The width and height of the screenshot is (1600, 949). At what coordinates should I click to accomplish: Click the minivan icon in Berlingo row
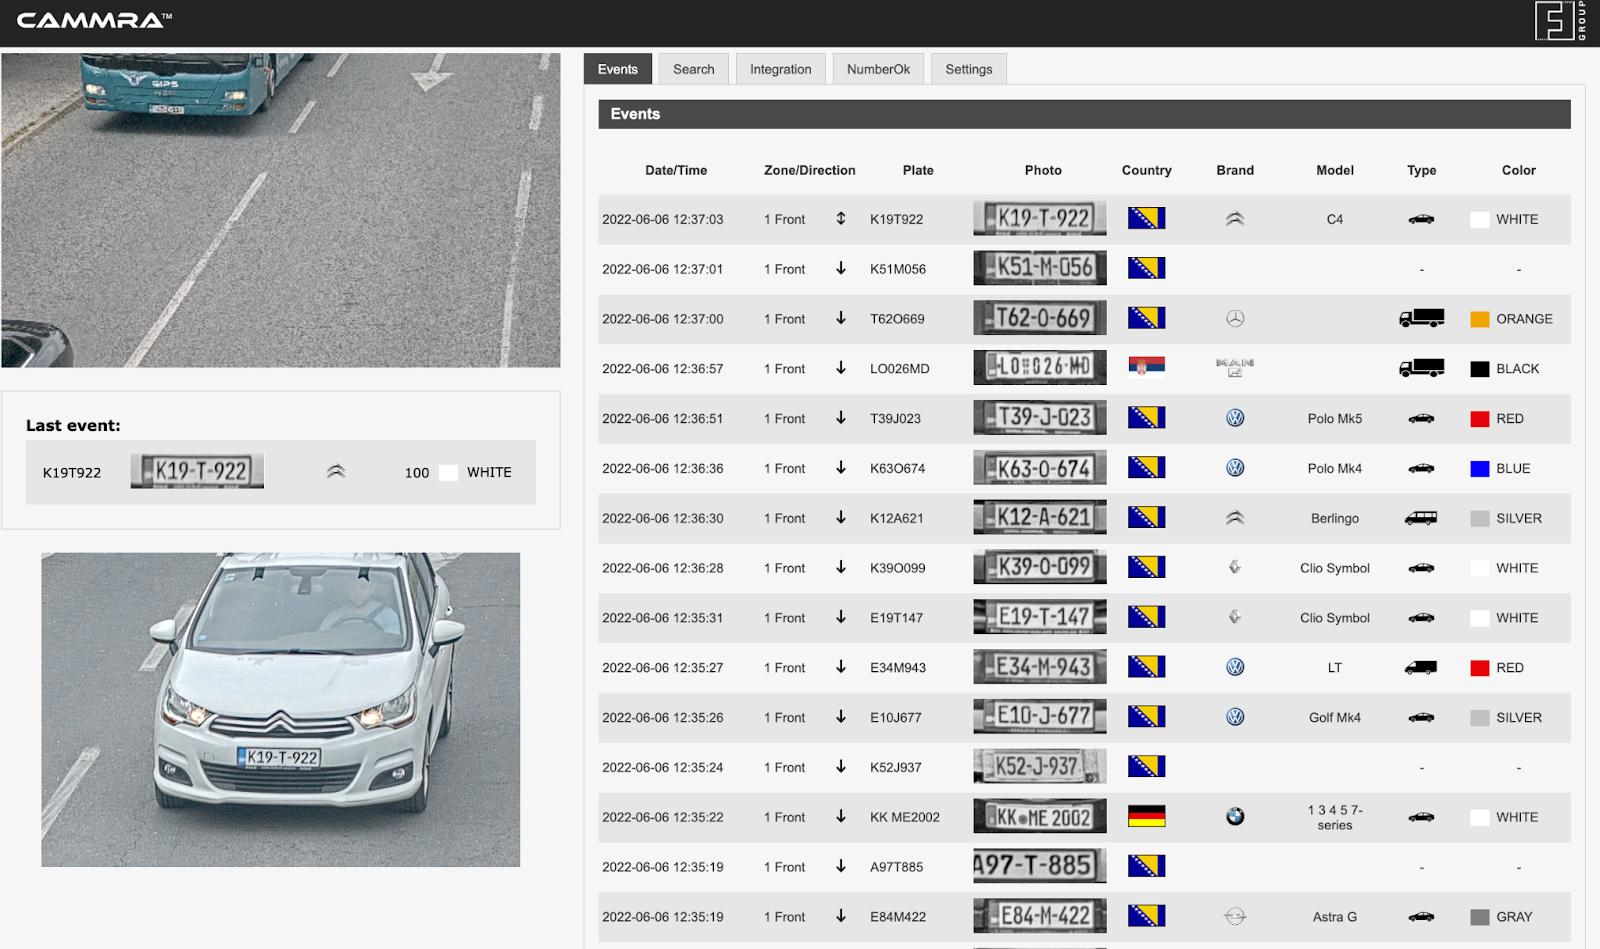[x=1421, y=518]
